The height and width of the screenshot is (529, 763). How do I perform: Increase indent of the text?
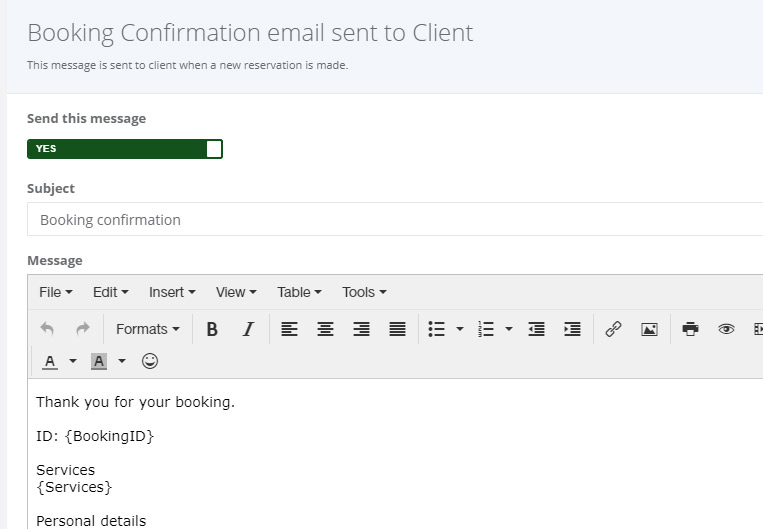point(572,329)
